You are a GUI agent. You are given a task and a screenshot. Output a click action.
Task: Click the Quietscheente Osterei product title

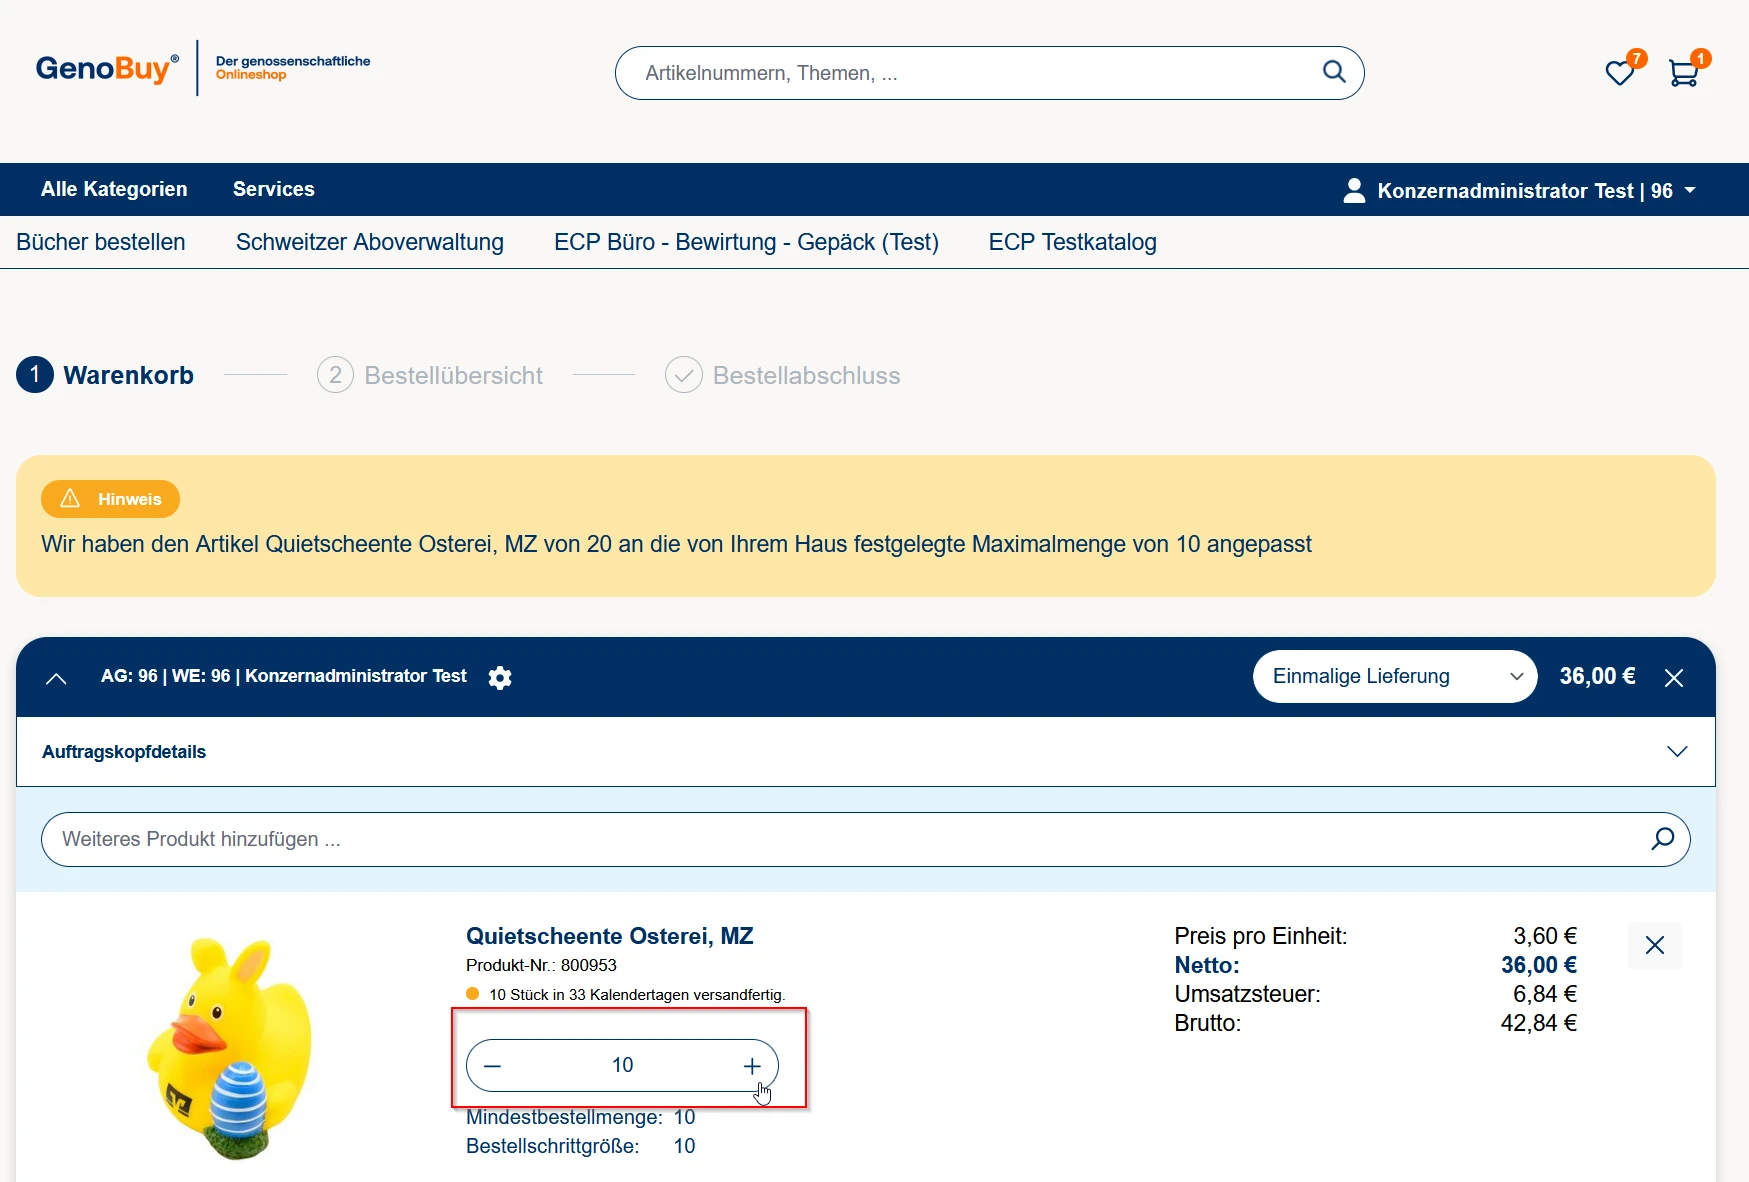point(609,936)
